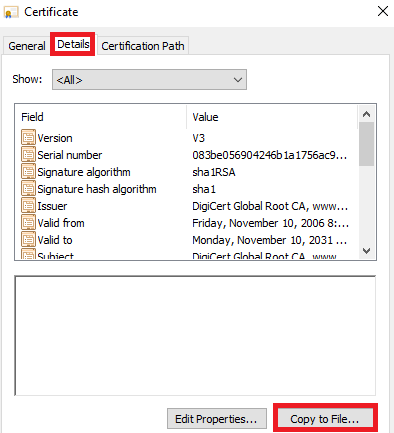Select the Valid from row label
This screenshot has width=394, height=433.
[61, 223]
